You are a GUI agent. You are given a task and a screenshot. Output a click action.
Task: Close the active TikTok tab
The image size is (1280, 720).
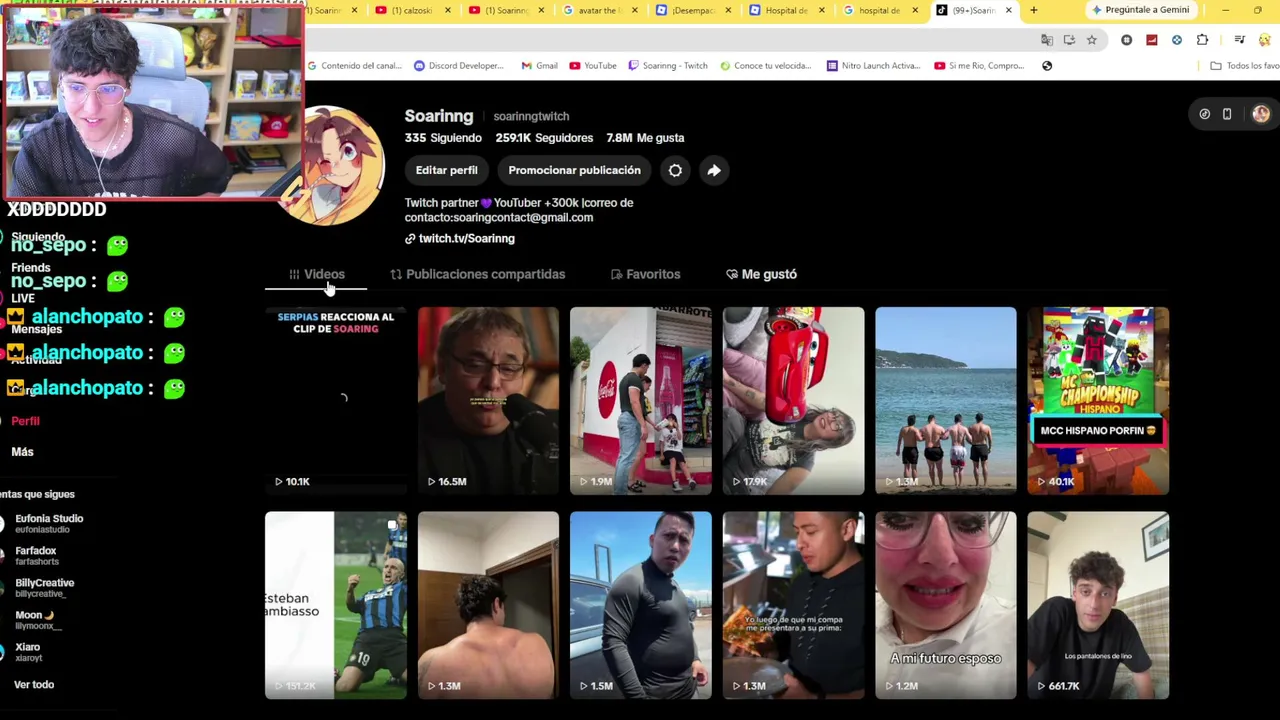coord(1008,10)
